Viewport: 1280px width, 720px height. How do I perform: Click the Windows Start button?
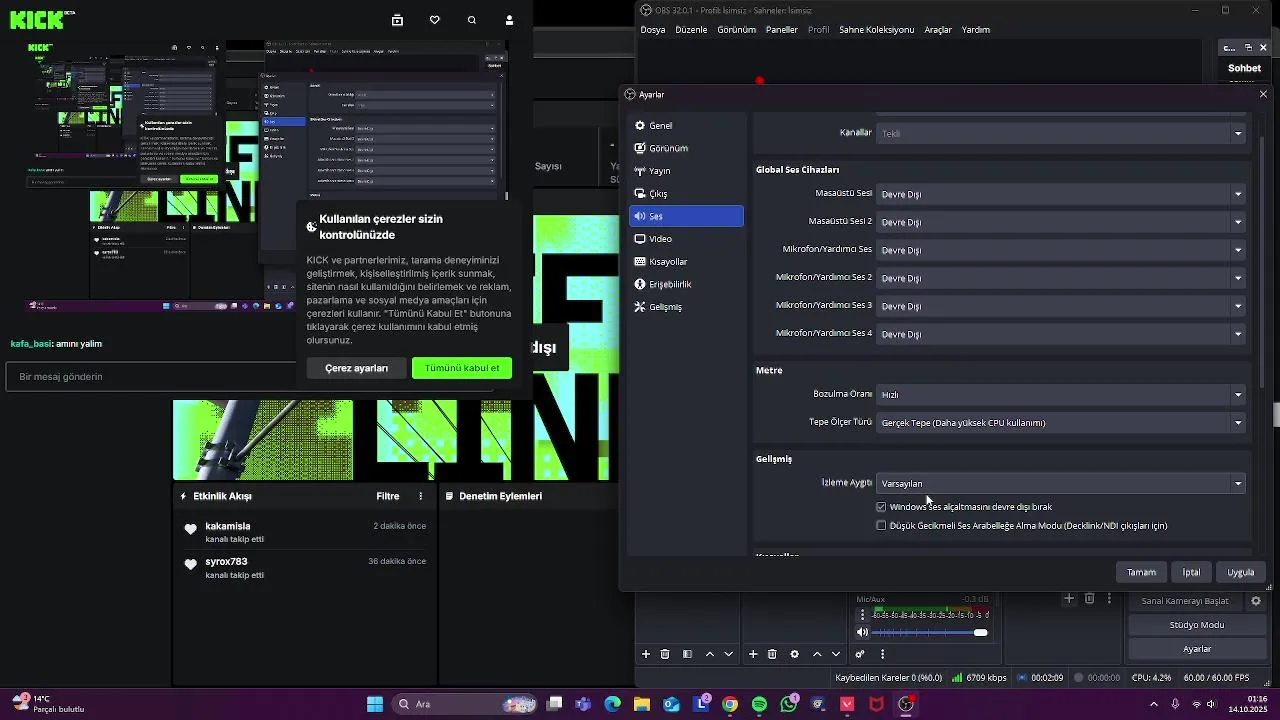375,704
